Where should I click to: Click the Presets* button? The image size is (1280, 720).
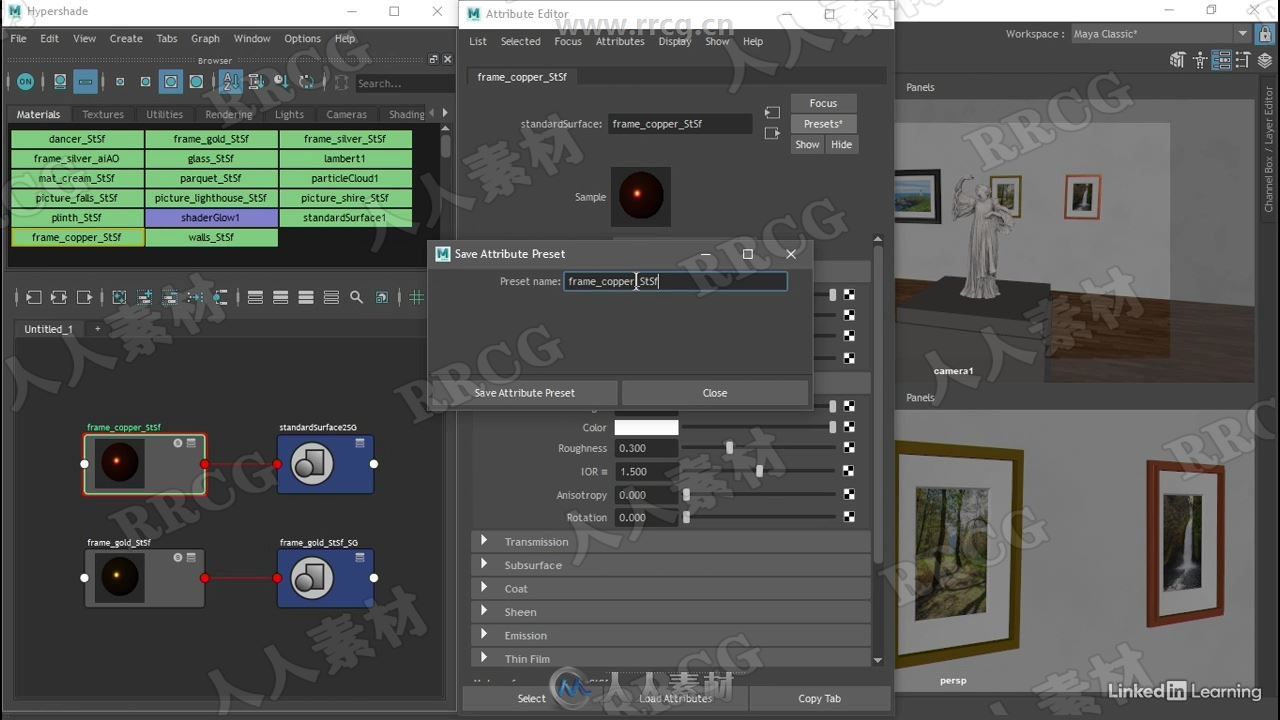point(823,124)
